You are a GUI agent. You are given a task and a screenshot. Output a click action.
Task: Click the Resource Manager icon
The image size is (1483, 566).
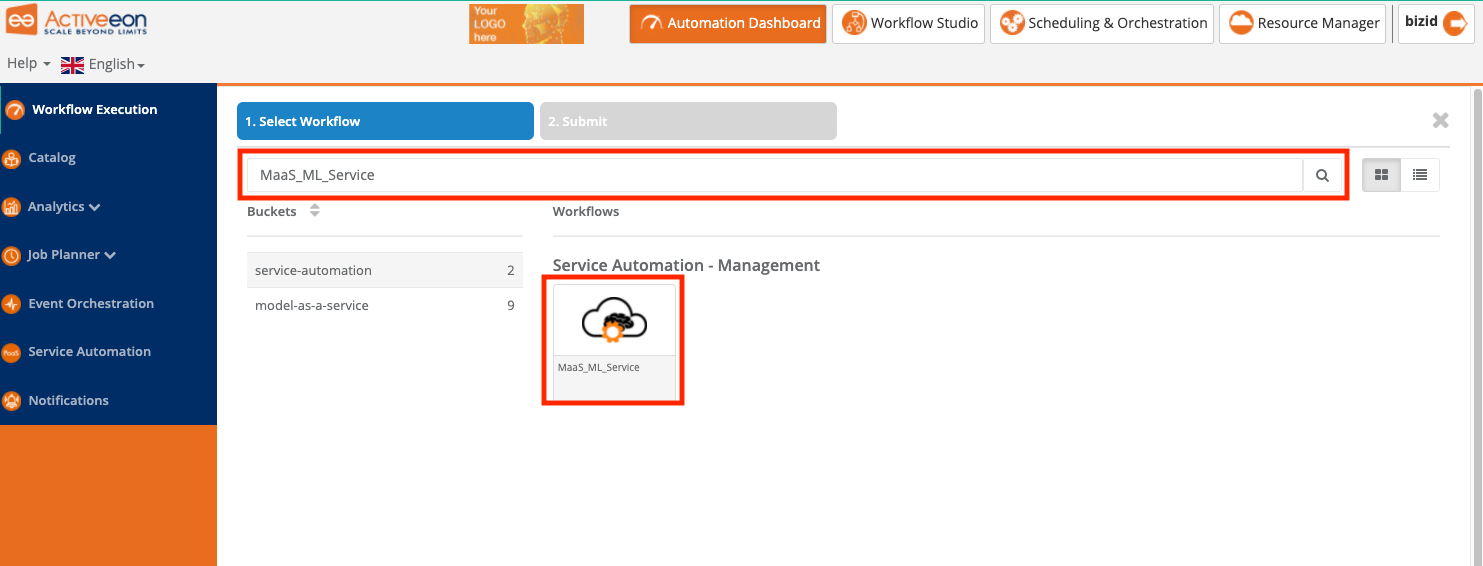pyautogui.click(x=1241, y=23)
